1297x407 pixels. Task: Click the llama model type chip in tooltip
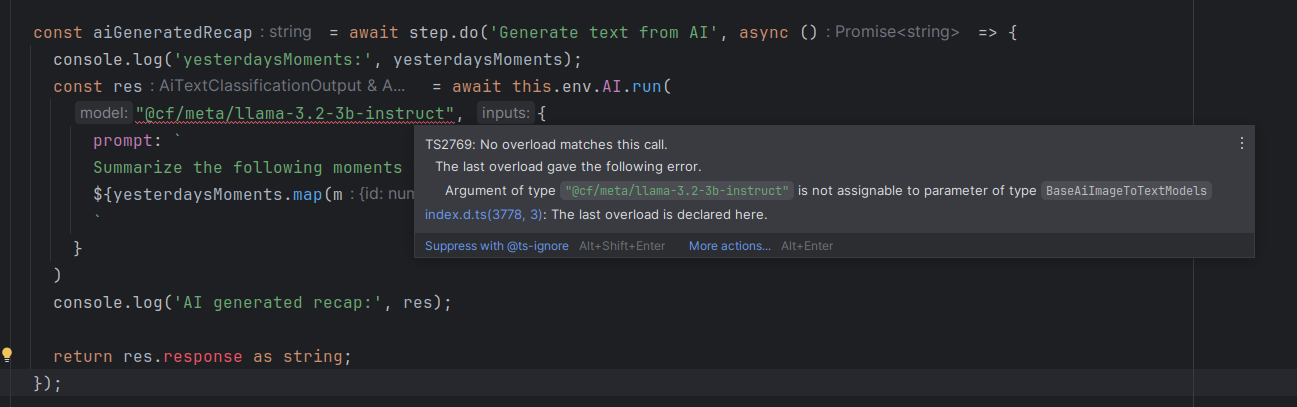(677, 190)
